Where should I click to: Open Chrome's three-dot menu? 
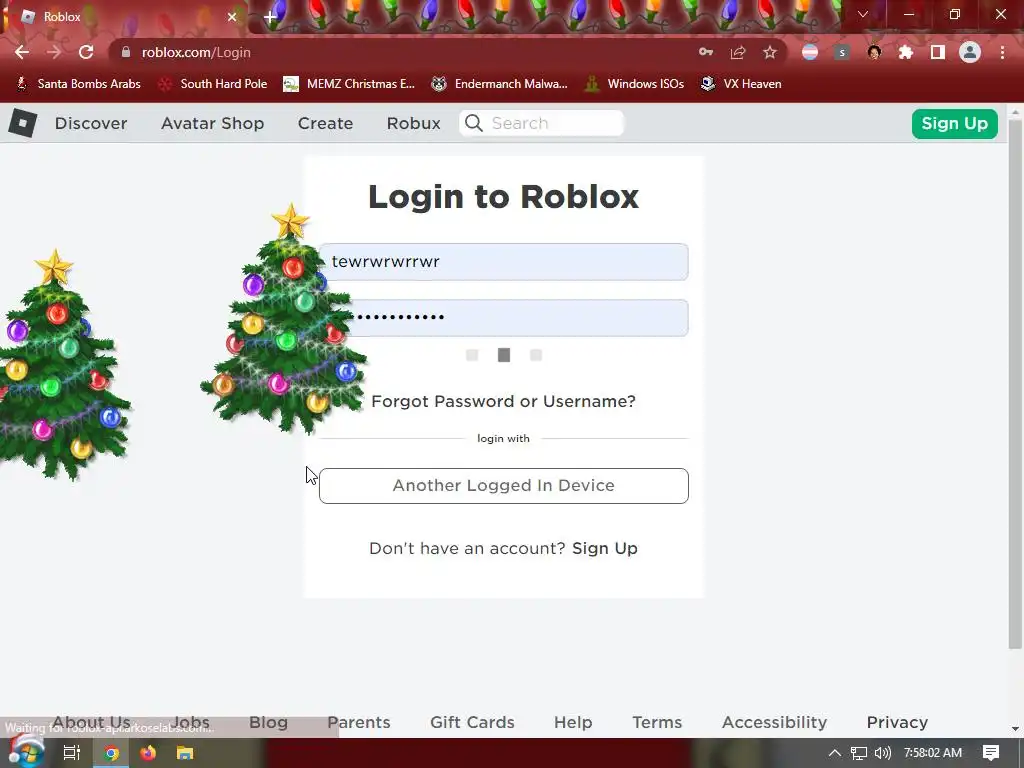pyautogui.click(x=1002, y=52)
